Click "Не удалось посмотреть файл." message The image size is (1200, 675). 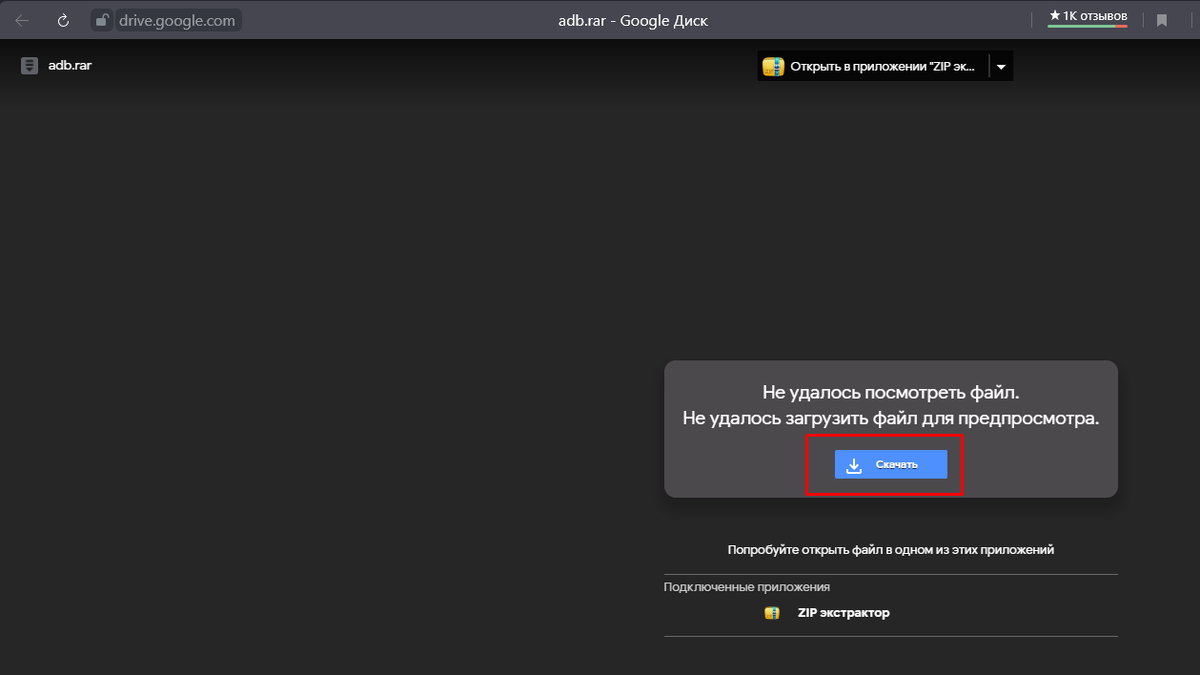[891, 392]
